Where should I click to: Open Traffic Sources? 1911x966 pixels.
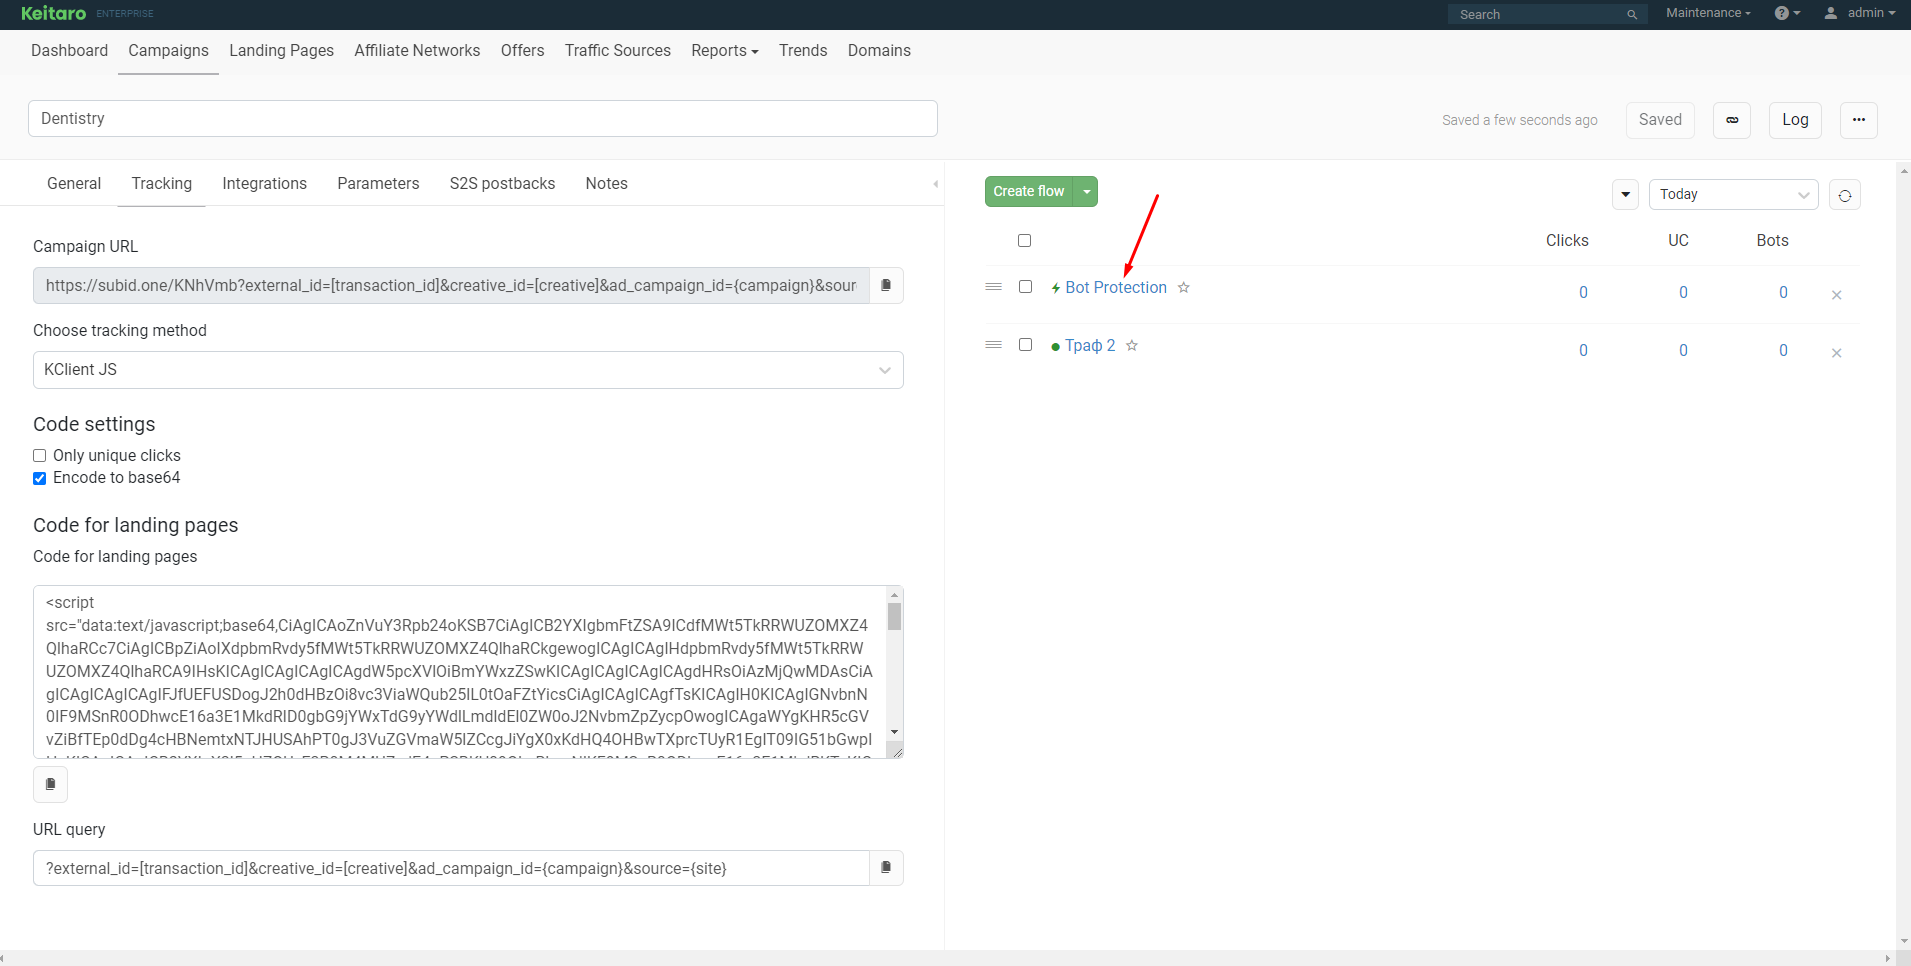click(x=617, y=51)
